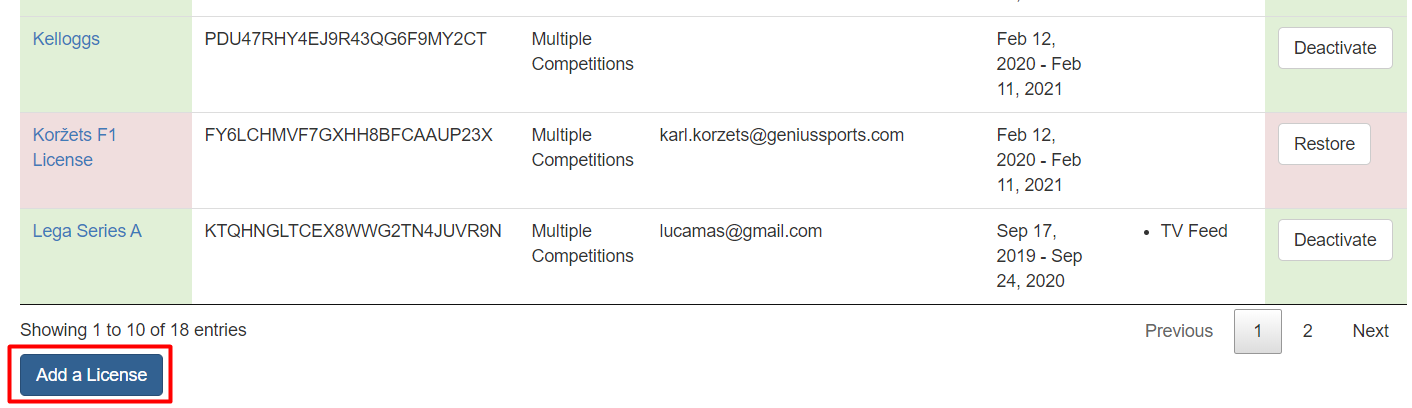Image resolution: width=1412 pixels, height=408 pixels.
Task: Deactivate the Lega Series A license
Action: pyautogui.click(x=1334, y=240)
